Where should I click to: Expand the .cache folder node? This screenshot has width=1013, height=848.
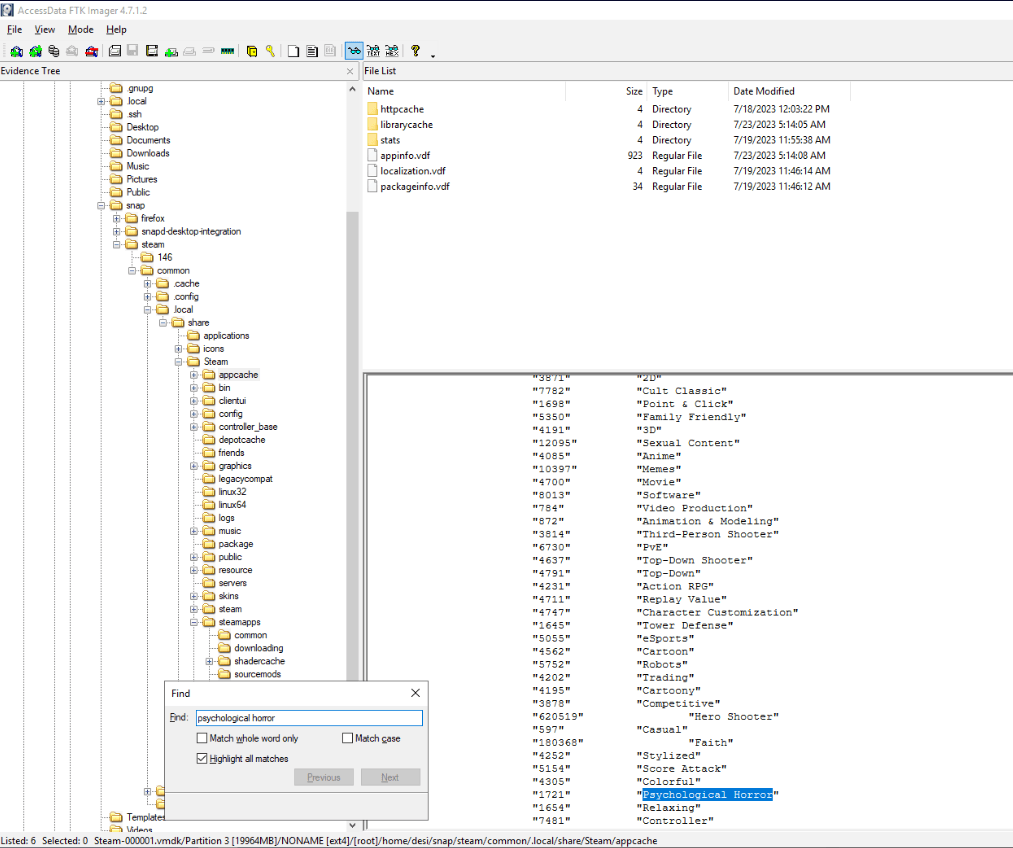tap(147, 284)
